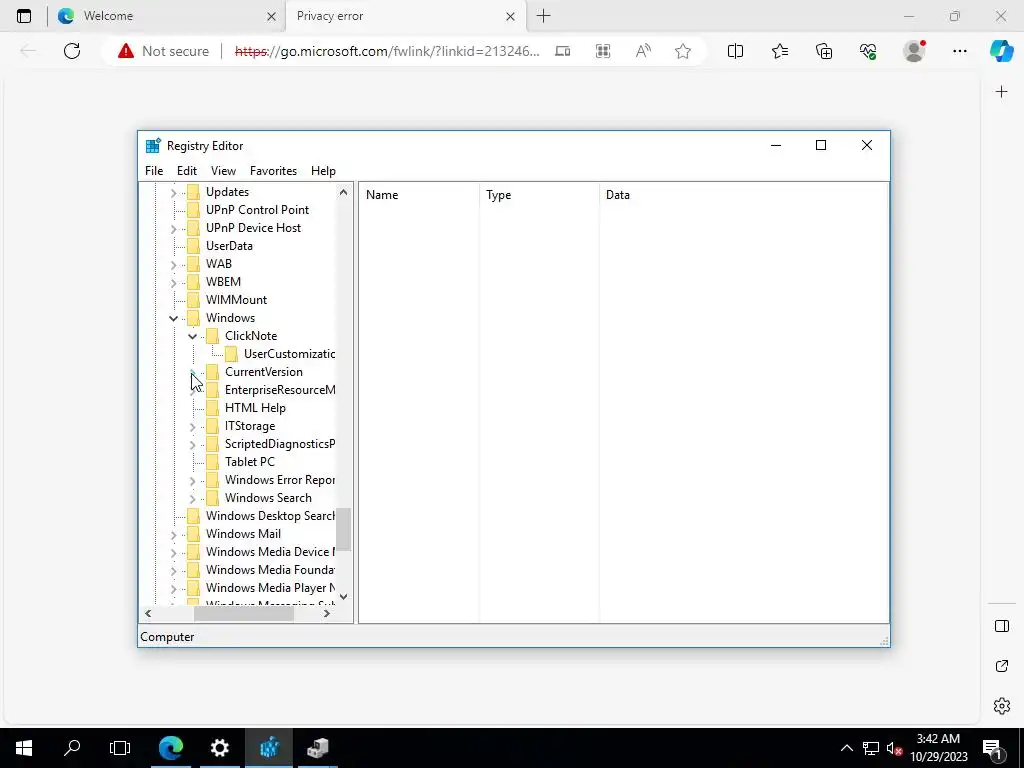The height and width of the screenshot is (768, 1024).
Task: Open Settings gear in taskbar
Action: point(219,748)
